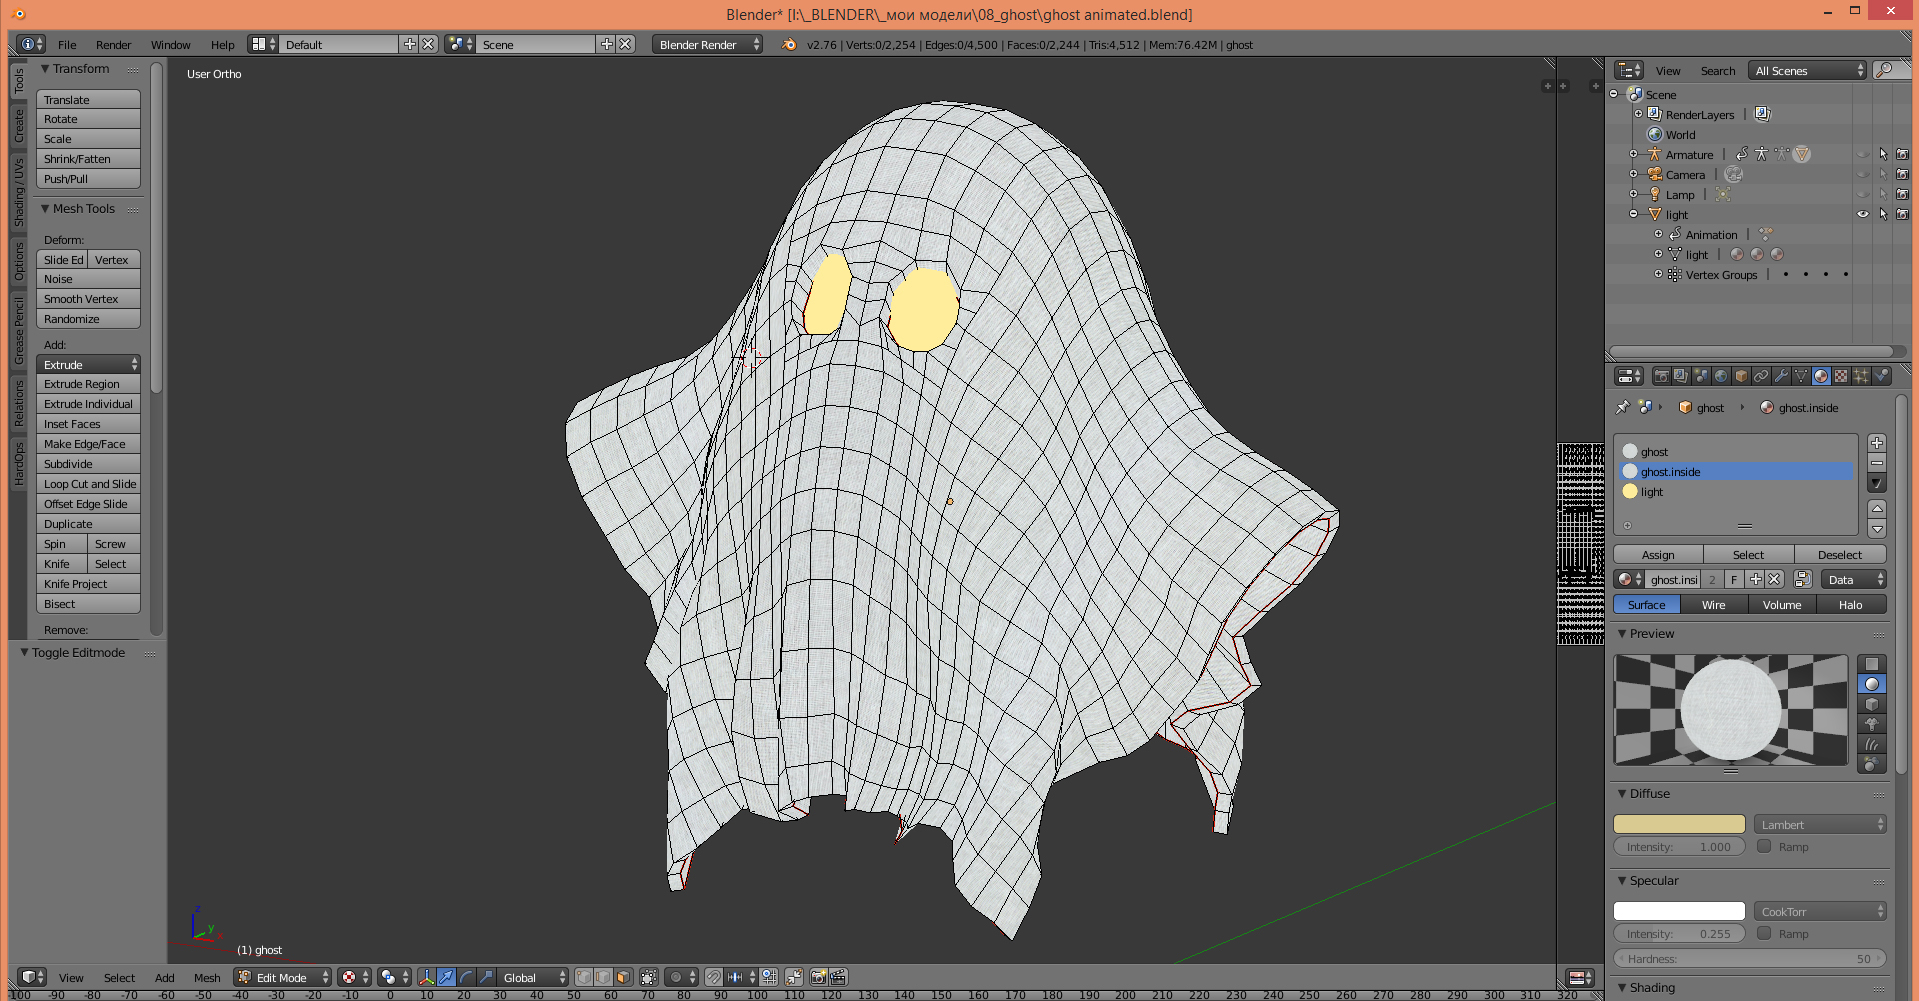Open the Mesh menu in the 3D view header
Image resolution: width=1919 pixels, height=1001 pixels.
pos(207,977)
